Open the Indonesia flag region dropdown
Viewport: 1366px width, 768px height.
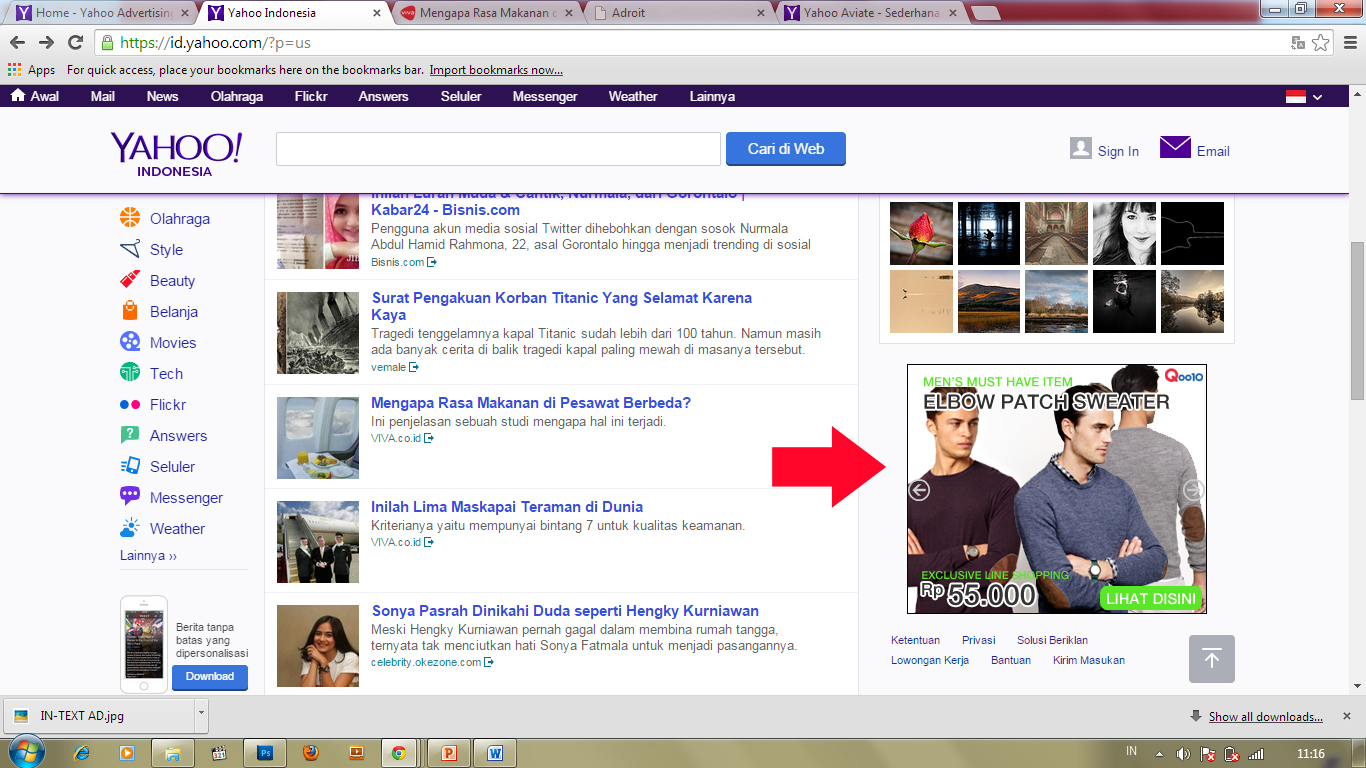click(1303, 97)
